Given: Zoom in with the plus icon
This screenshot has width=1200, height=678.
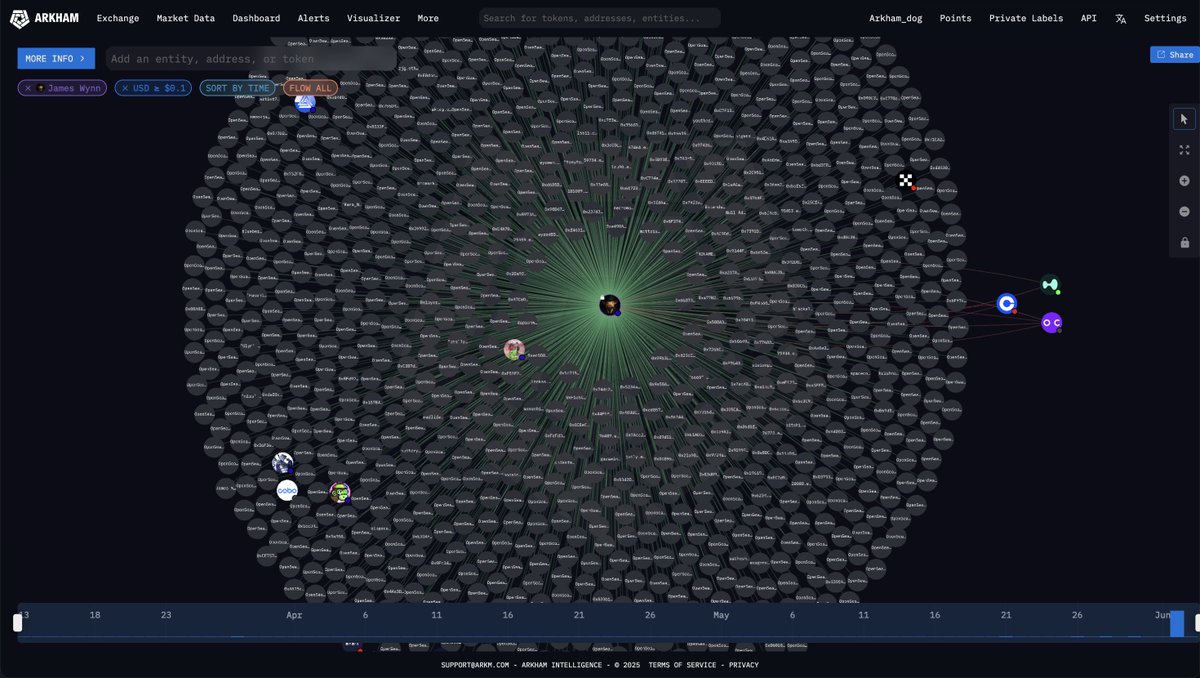Looking at the screenshot, I should 1184,181.
